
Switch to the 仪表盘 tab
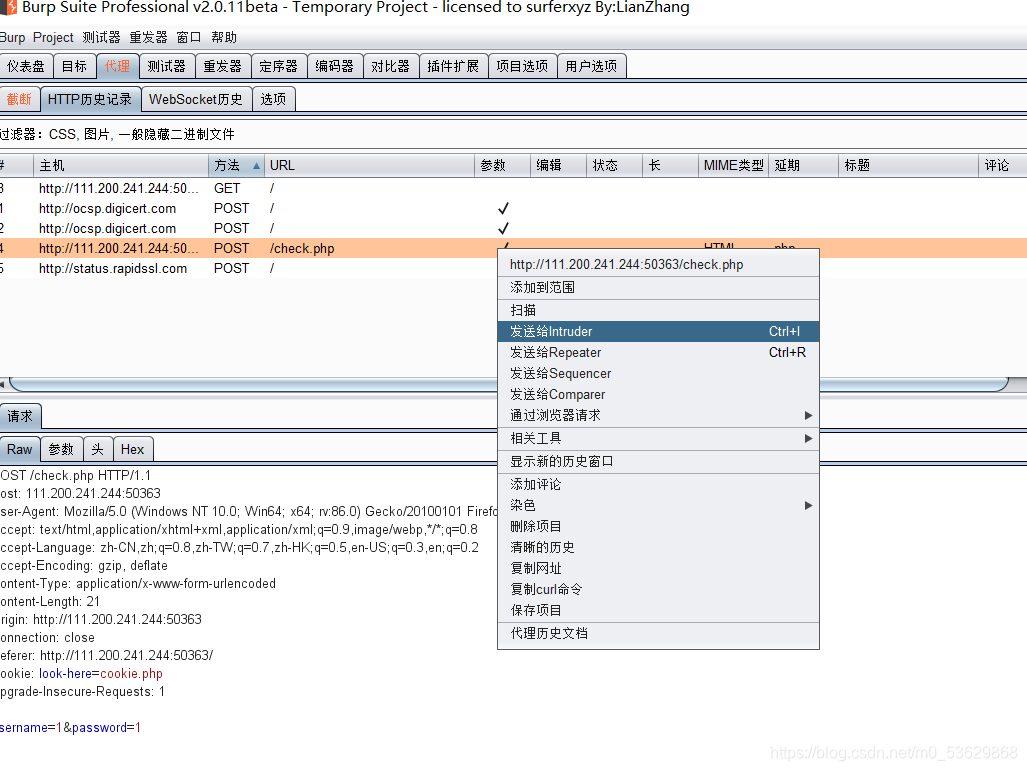[x=26, y=66]
